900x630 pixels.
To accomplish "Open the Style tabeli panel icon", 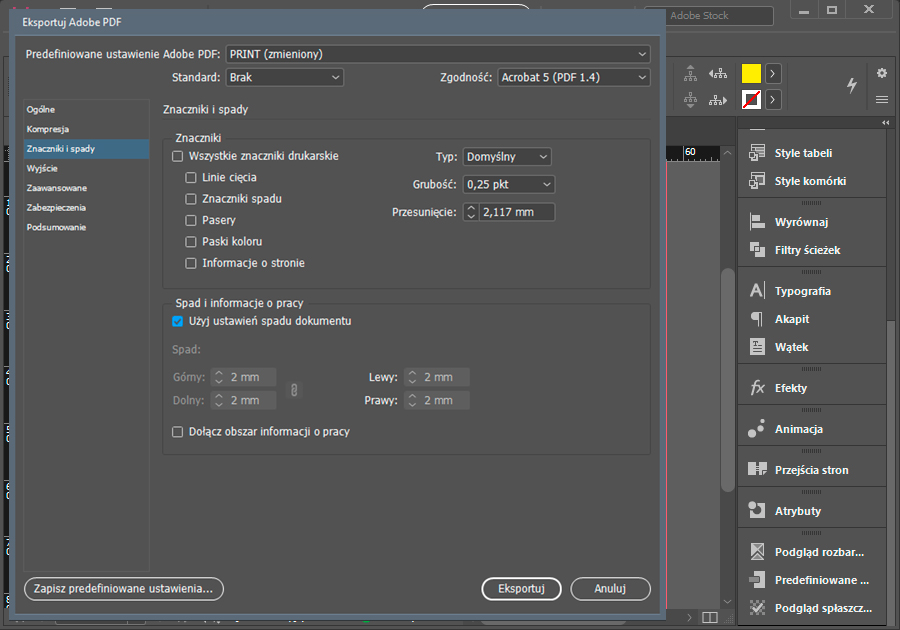I will [x=757, y=153].
